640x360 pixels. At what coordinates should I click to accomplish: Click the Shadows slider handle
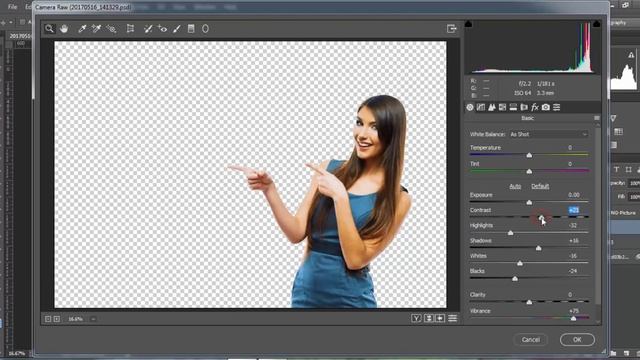pyautogui.click(x=538, y=248)
